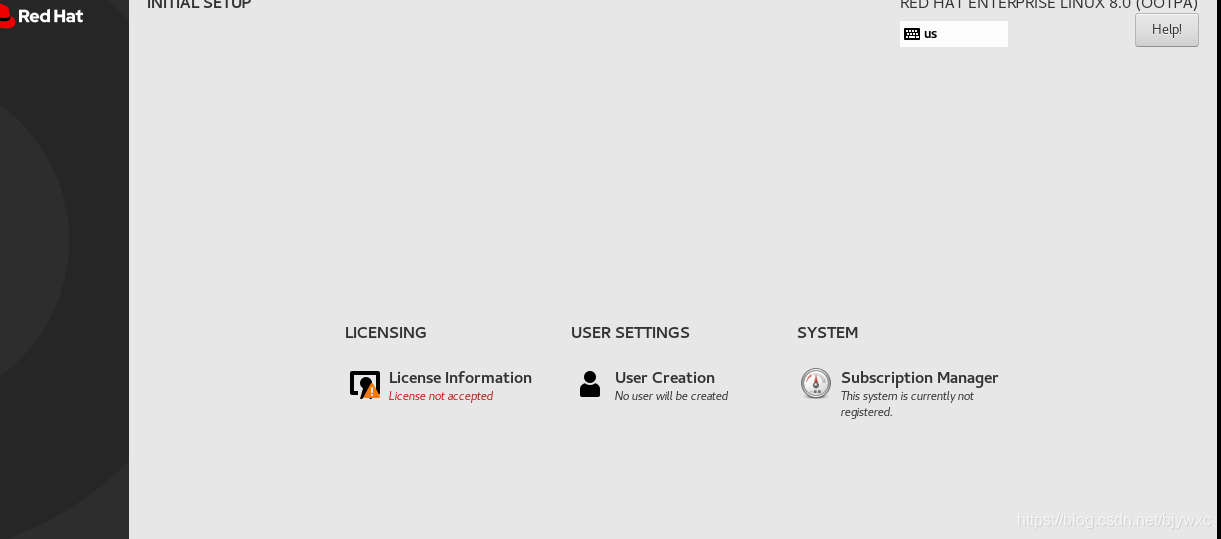Open the Subscription Manager label
1221x539 pixels.
pos(919,377)
